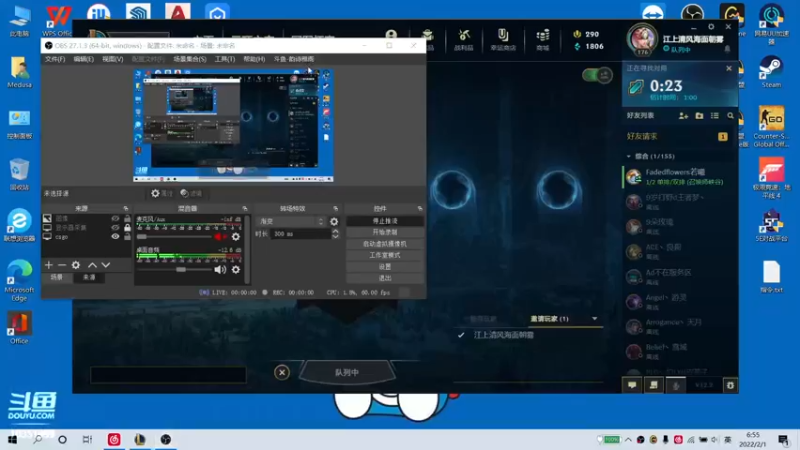Image resolution: width=800 pixels, height=450 pixels.
Task: Open the friends list view options icon
Action: 715,116
